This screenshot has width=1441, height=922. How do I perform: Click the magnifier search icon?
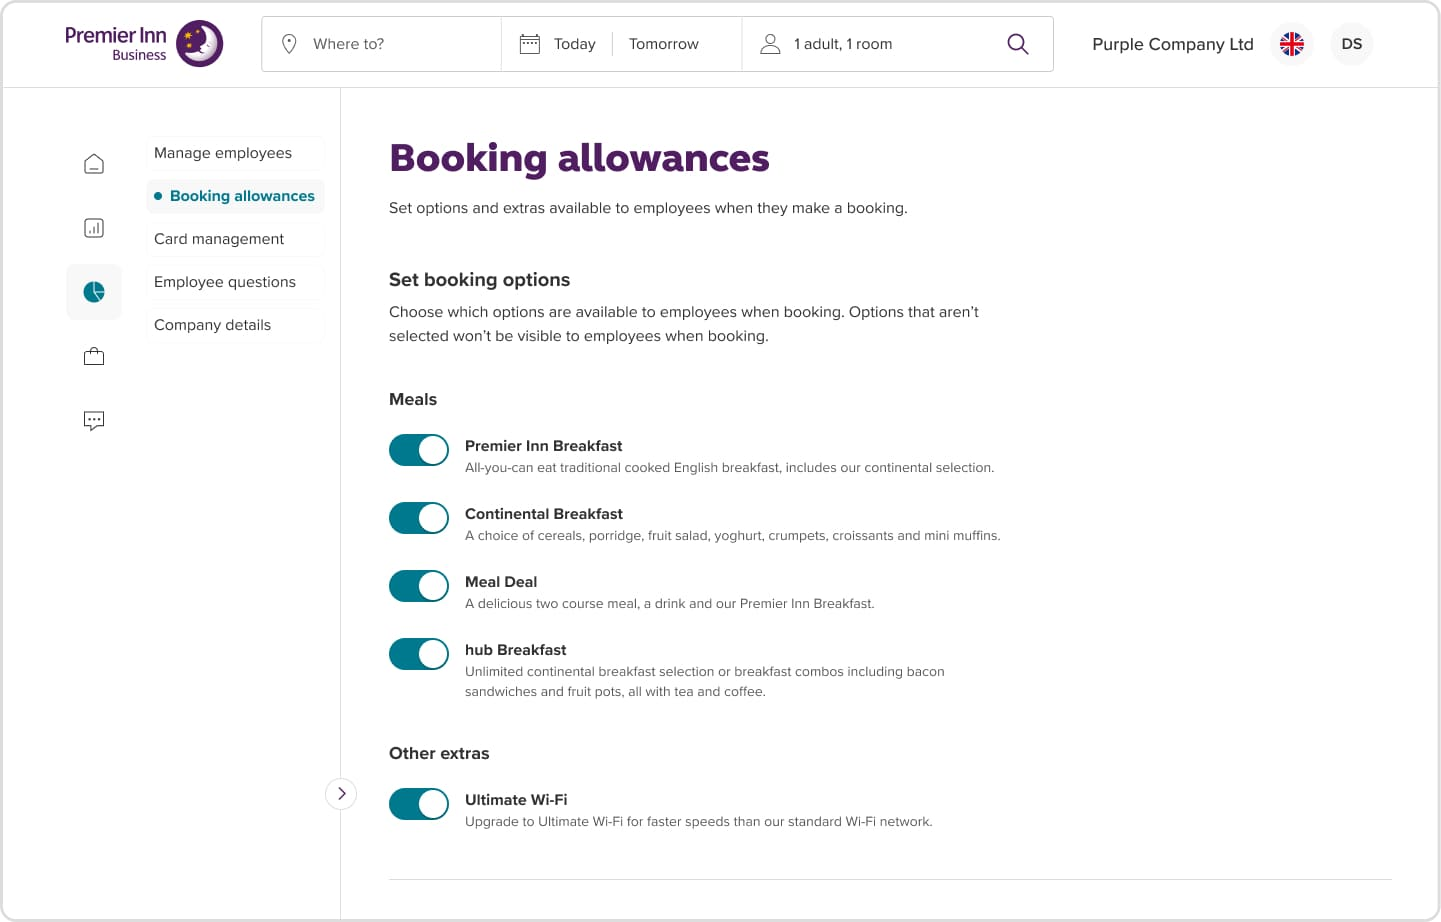[x=1018, y=44]
